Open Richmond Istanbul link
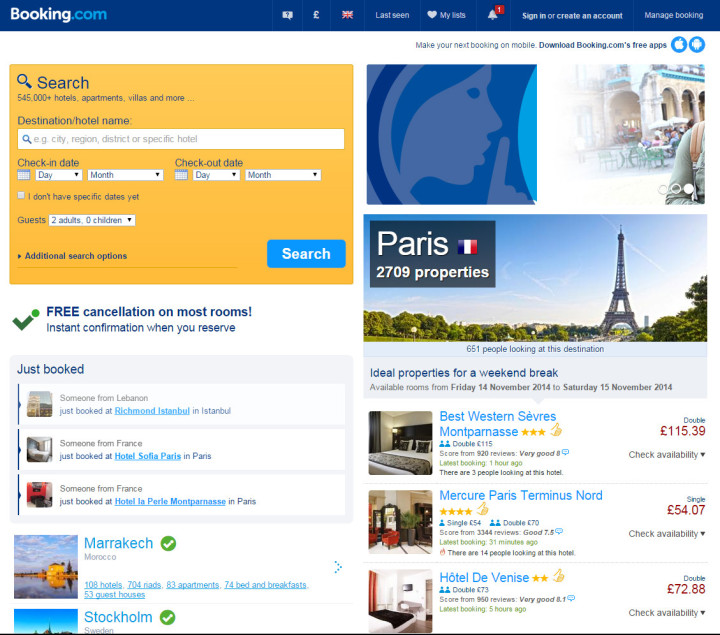Image resolution: width=720 pixels, height=635 pixels. 152,410
